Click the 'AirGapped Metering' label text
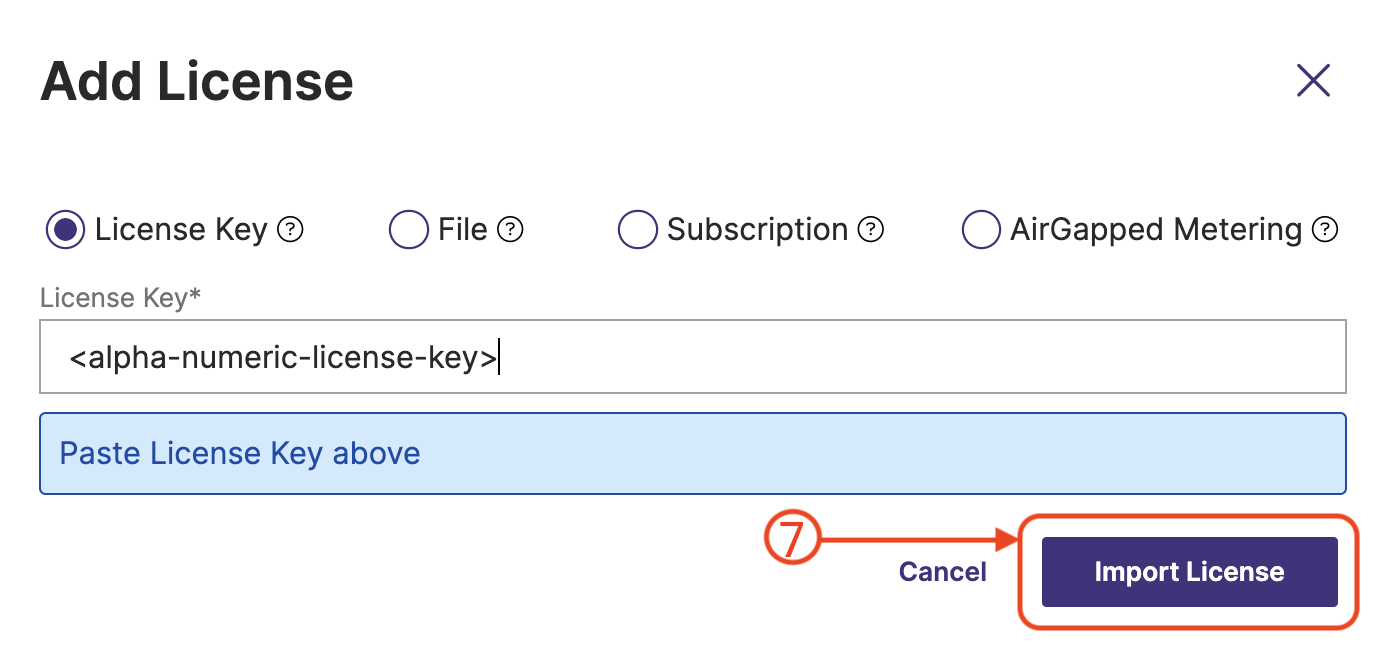The width and height of the screenshot is (1386, 654). [1155, 230]
